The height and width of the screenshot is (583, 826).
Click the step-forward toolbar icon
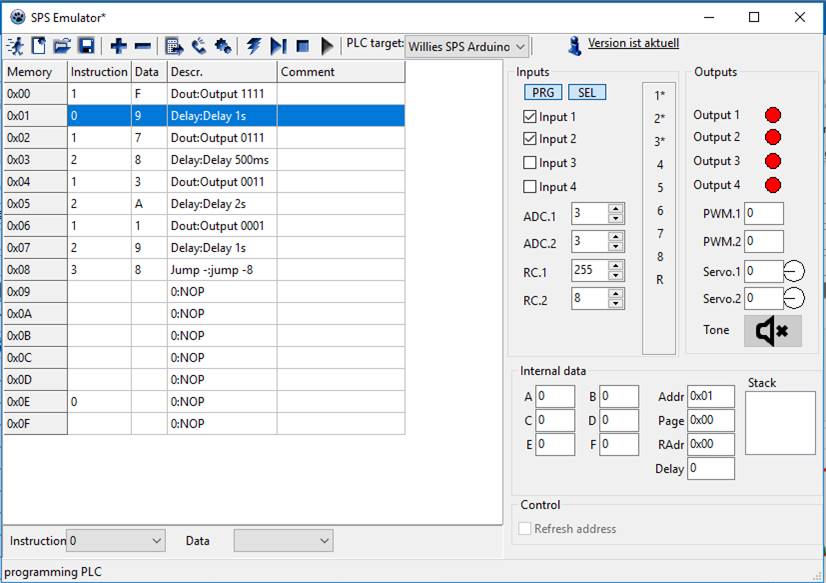(x=278, y=46)
